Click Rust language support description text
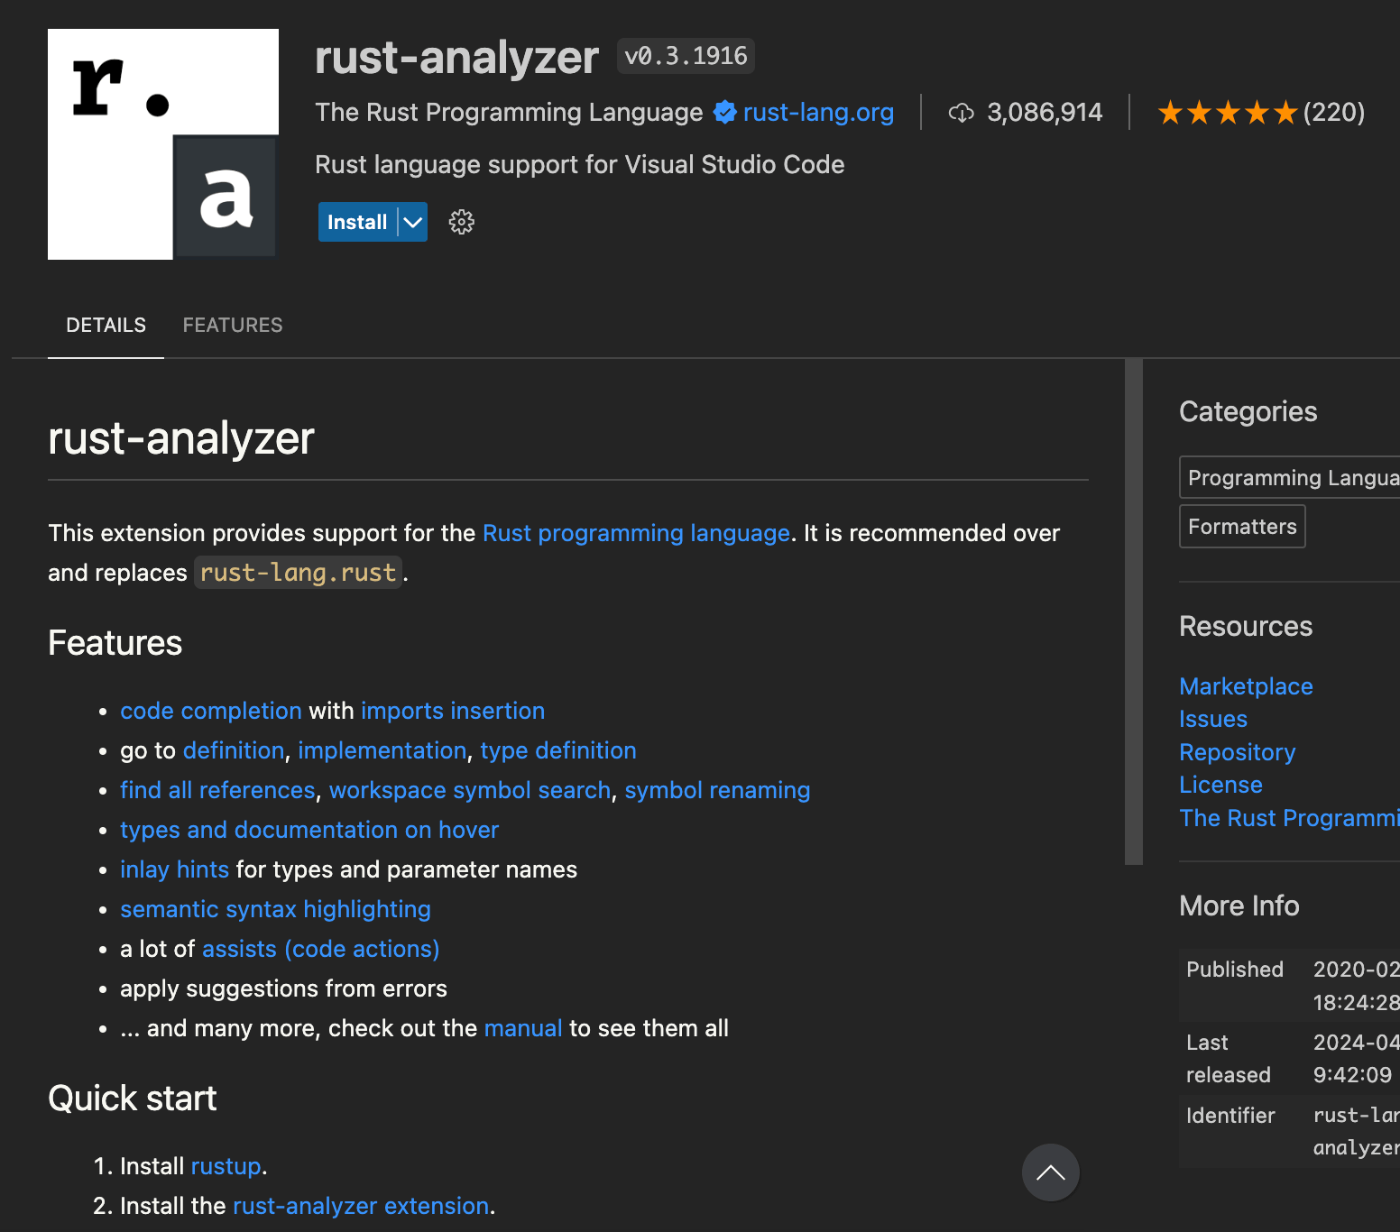This screenshot has width=1400, height=1232. pyautogui.click(x=580, y=165)
